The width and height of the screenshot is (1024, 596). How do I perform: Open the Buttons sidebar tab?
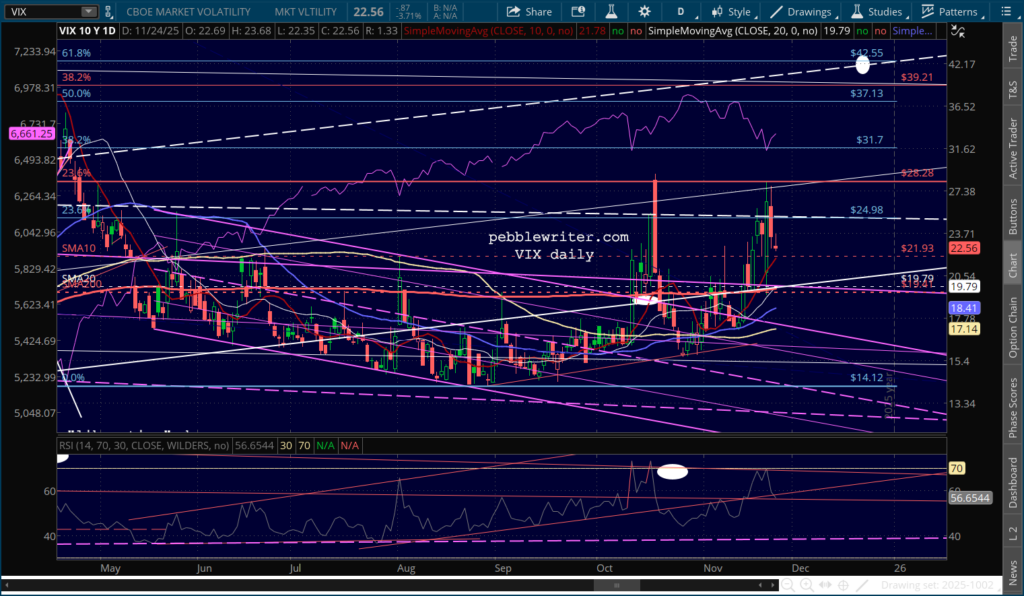pyautogui.click(x=1013, y=217)
